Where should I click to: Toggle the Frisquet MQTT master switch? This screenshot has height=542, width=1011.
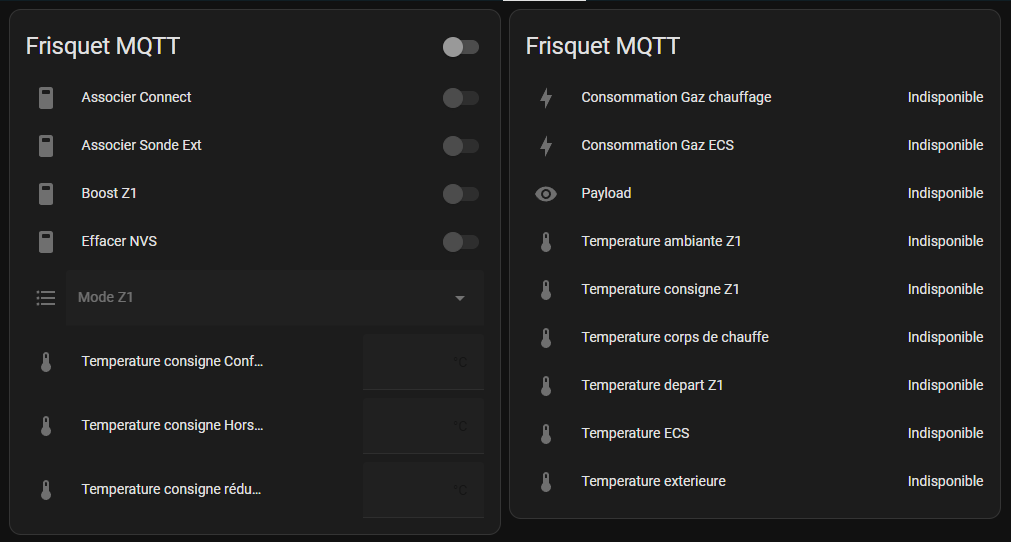point(461,47)
